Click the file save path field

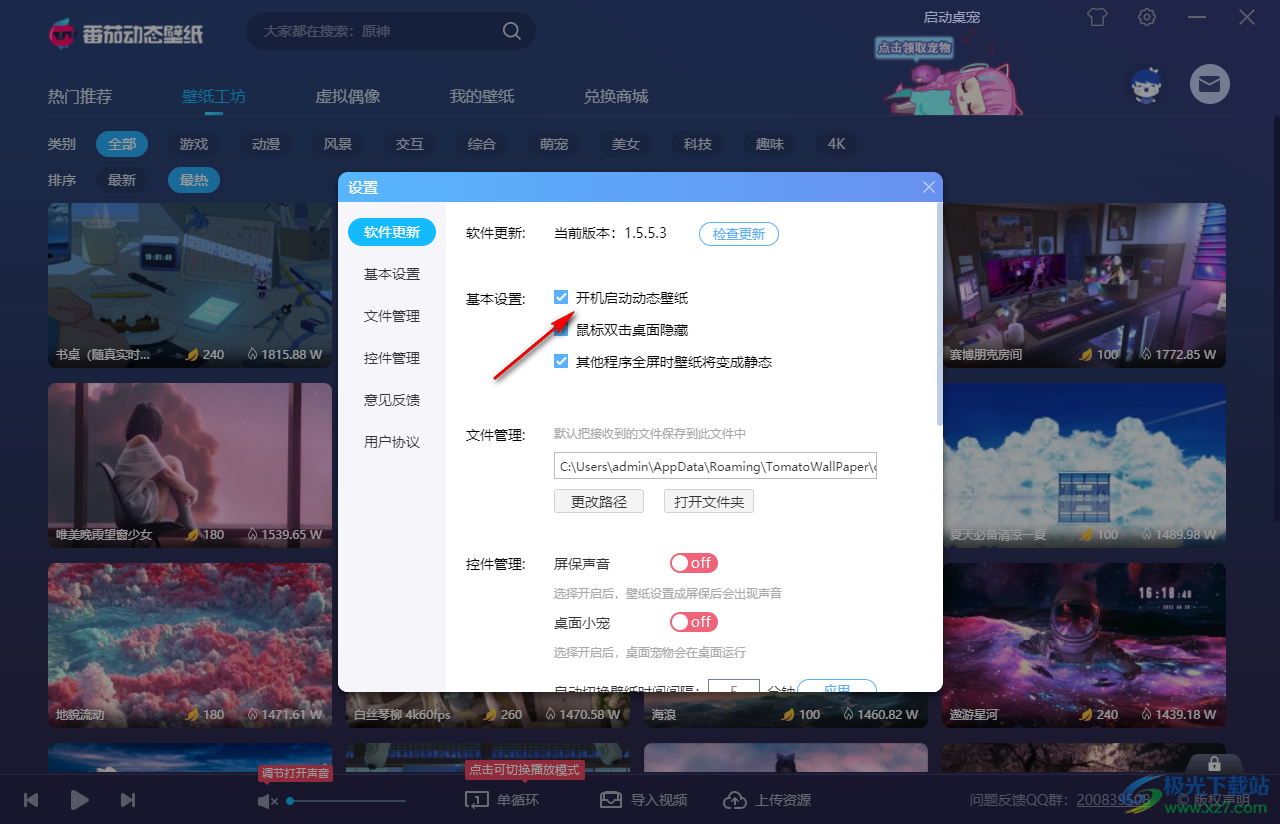point(716,466)
